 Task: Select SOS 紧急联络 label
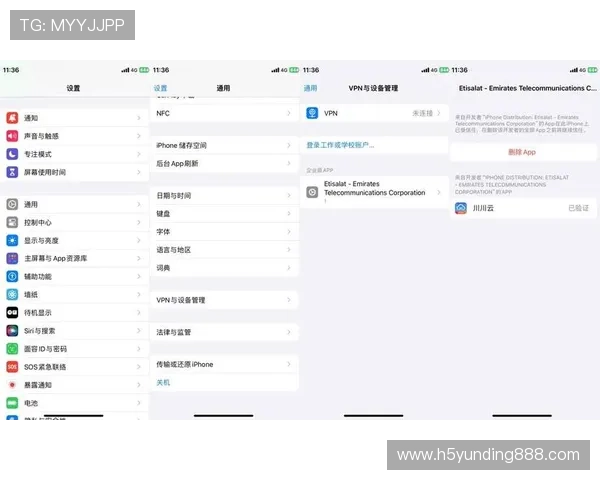click(x=45, y=367)
